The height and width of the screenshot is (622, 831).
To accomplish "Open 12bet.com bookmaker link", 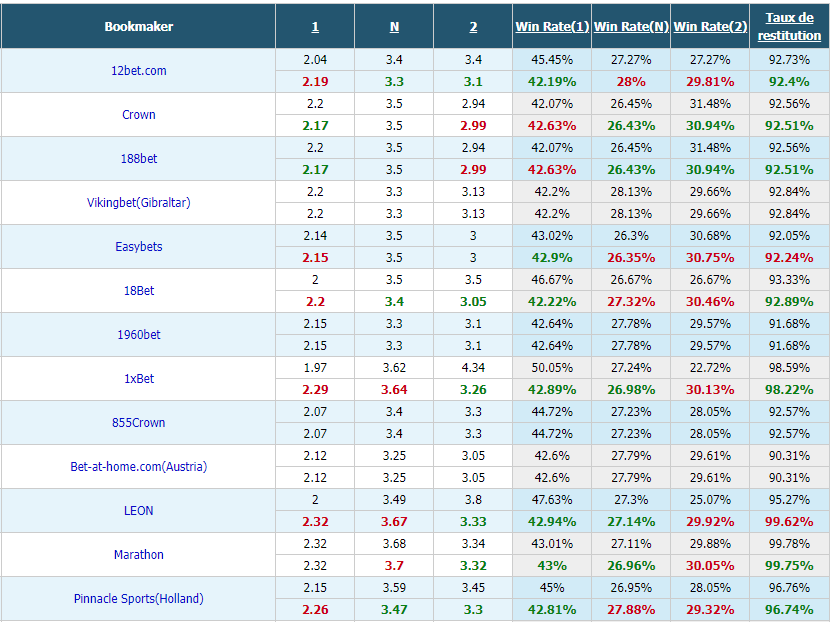I will click(x=138, y=70).
